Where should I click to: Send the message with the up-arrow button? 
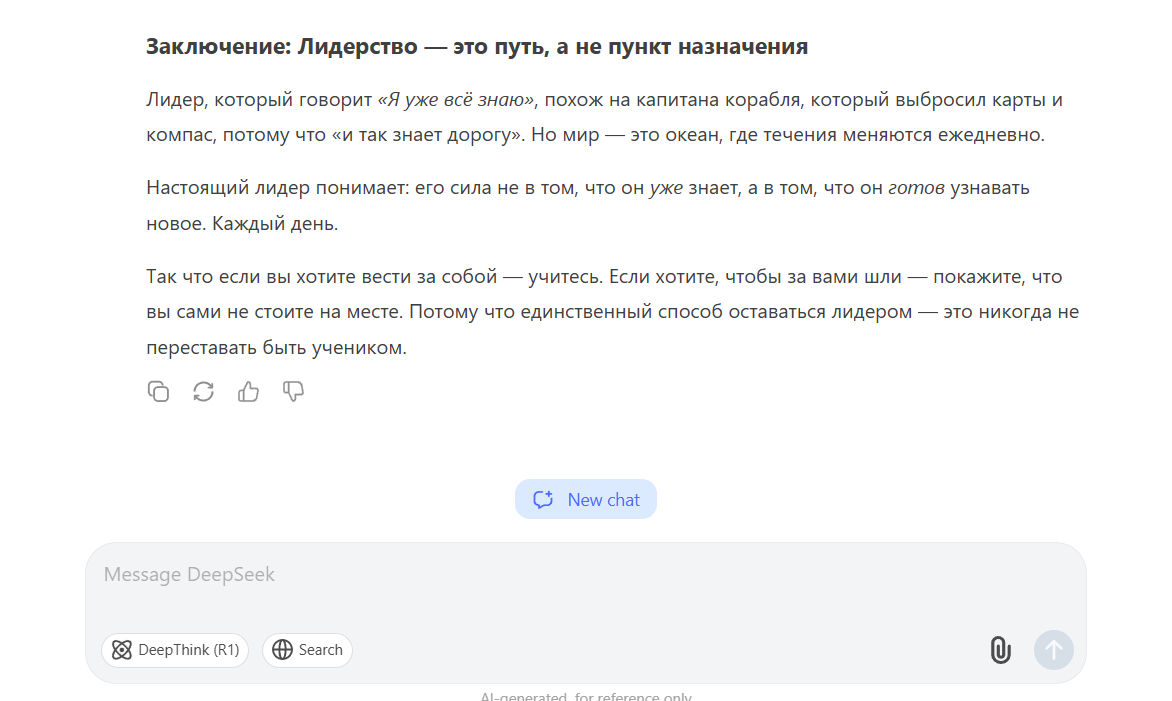(x=1054, y=649)
